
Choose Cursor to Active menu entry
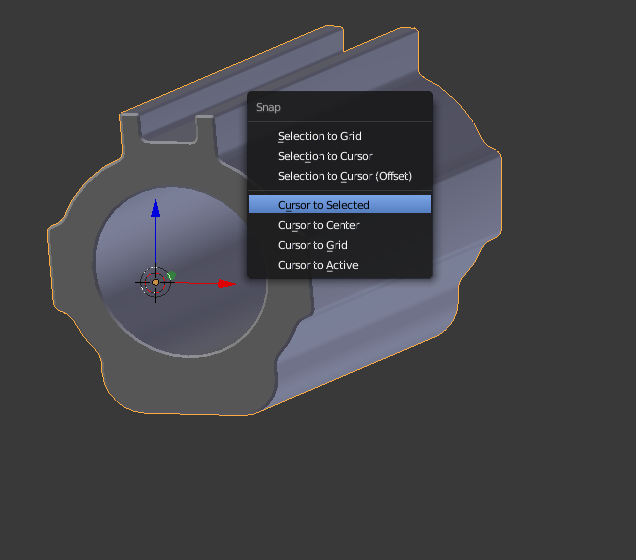[x=340, y=265]
